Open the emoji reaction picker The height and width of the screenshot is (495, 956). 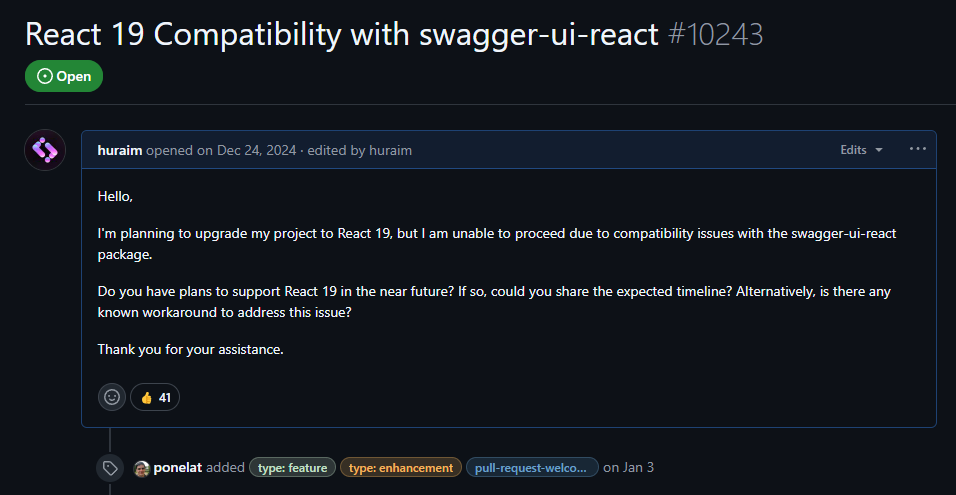tap(112, 397)
